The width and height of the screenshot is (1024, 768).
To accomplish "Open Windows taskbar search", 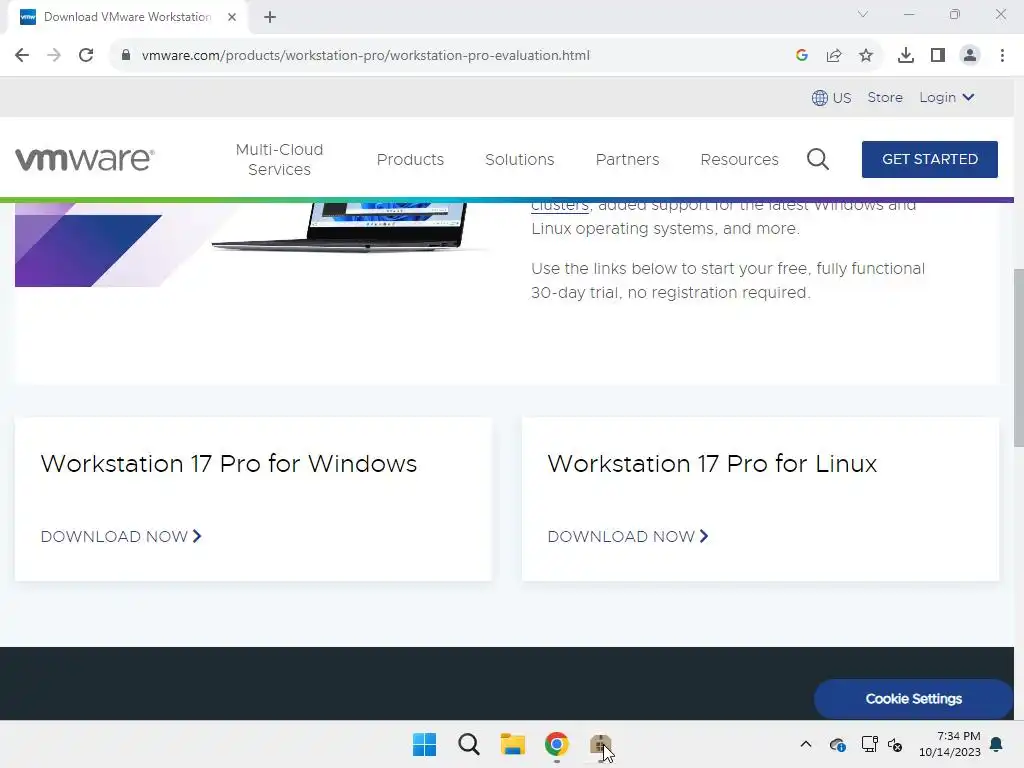I will [x=469, y=744].
